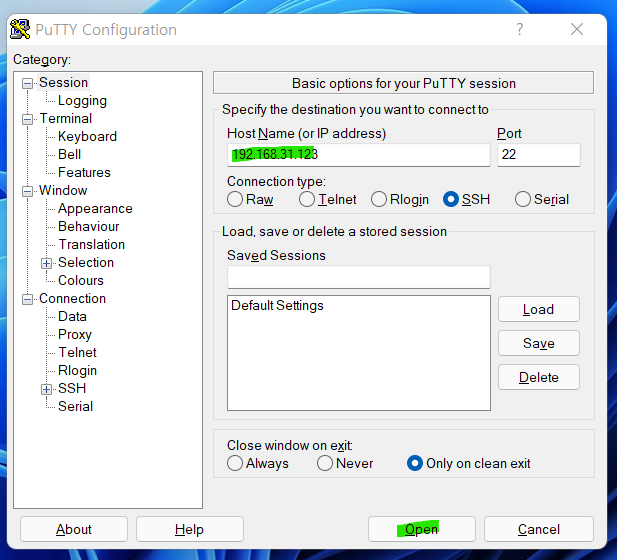Click the Help button
This screenshot has width=617, height=560.
click(190, 529)
